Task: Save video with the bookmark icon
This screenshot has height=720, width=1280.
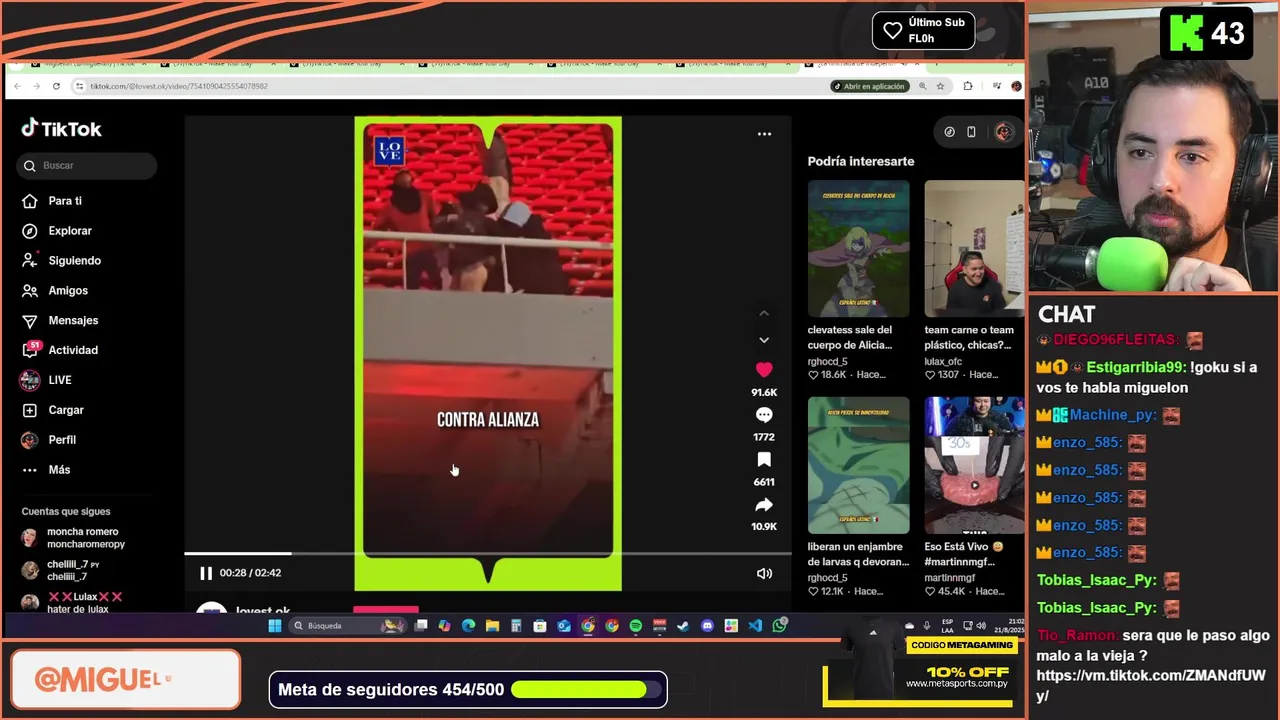Action: 764,460
